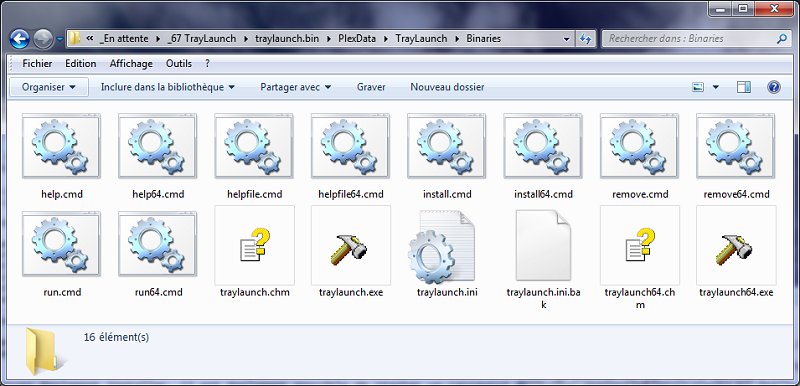Go back with the blue Back arrow
The height and width of the screenshot is (386, 800).
click(x=19, y=38)
